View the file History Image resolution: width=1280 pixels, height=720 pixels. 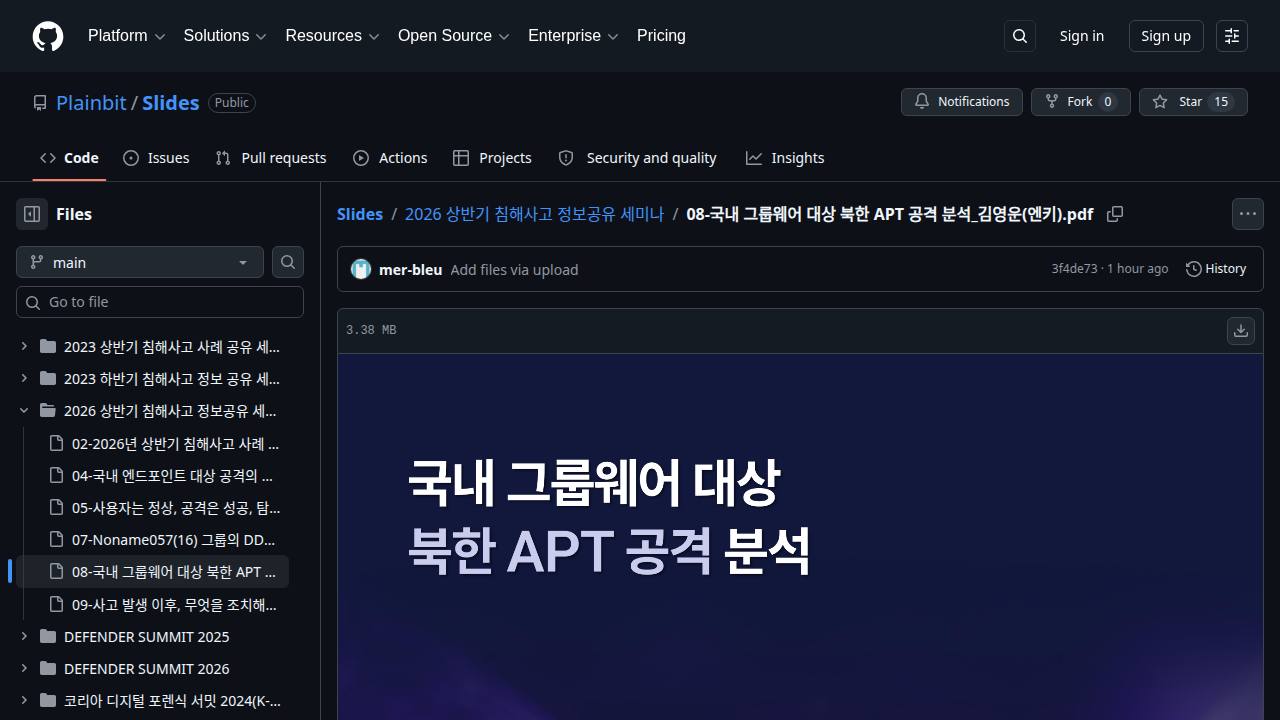[x=1216, y=269]
